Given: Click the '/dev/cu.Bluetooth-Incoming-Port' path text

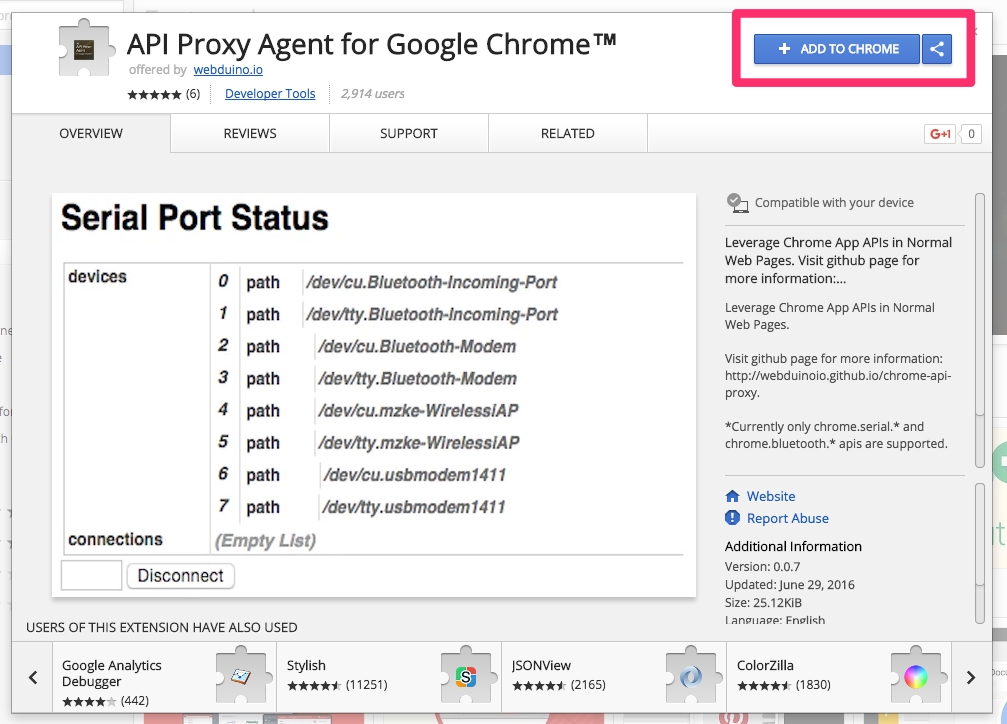Looking at the screenshot, I should tap(432, 282).
